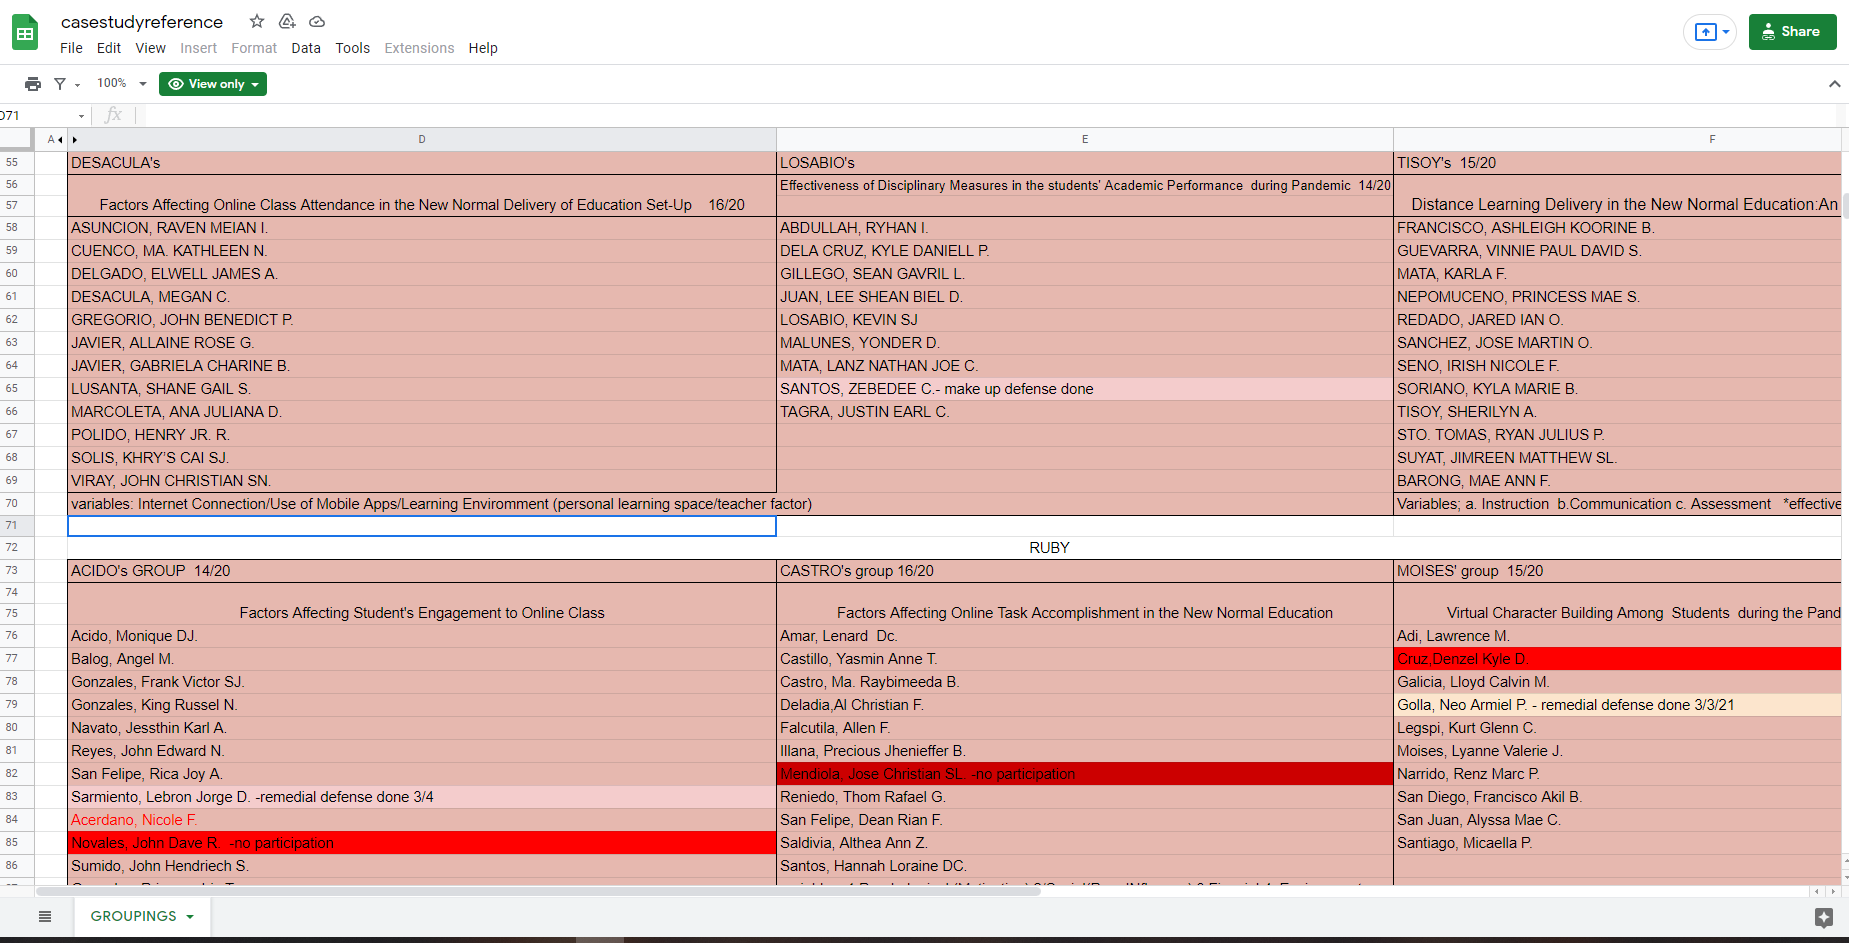Click the fx formula icon
The image size is (1849, 943).
113,115
